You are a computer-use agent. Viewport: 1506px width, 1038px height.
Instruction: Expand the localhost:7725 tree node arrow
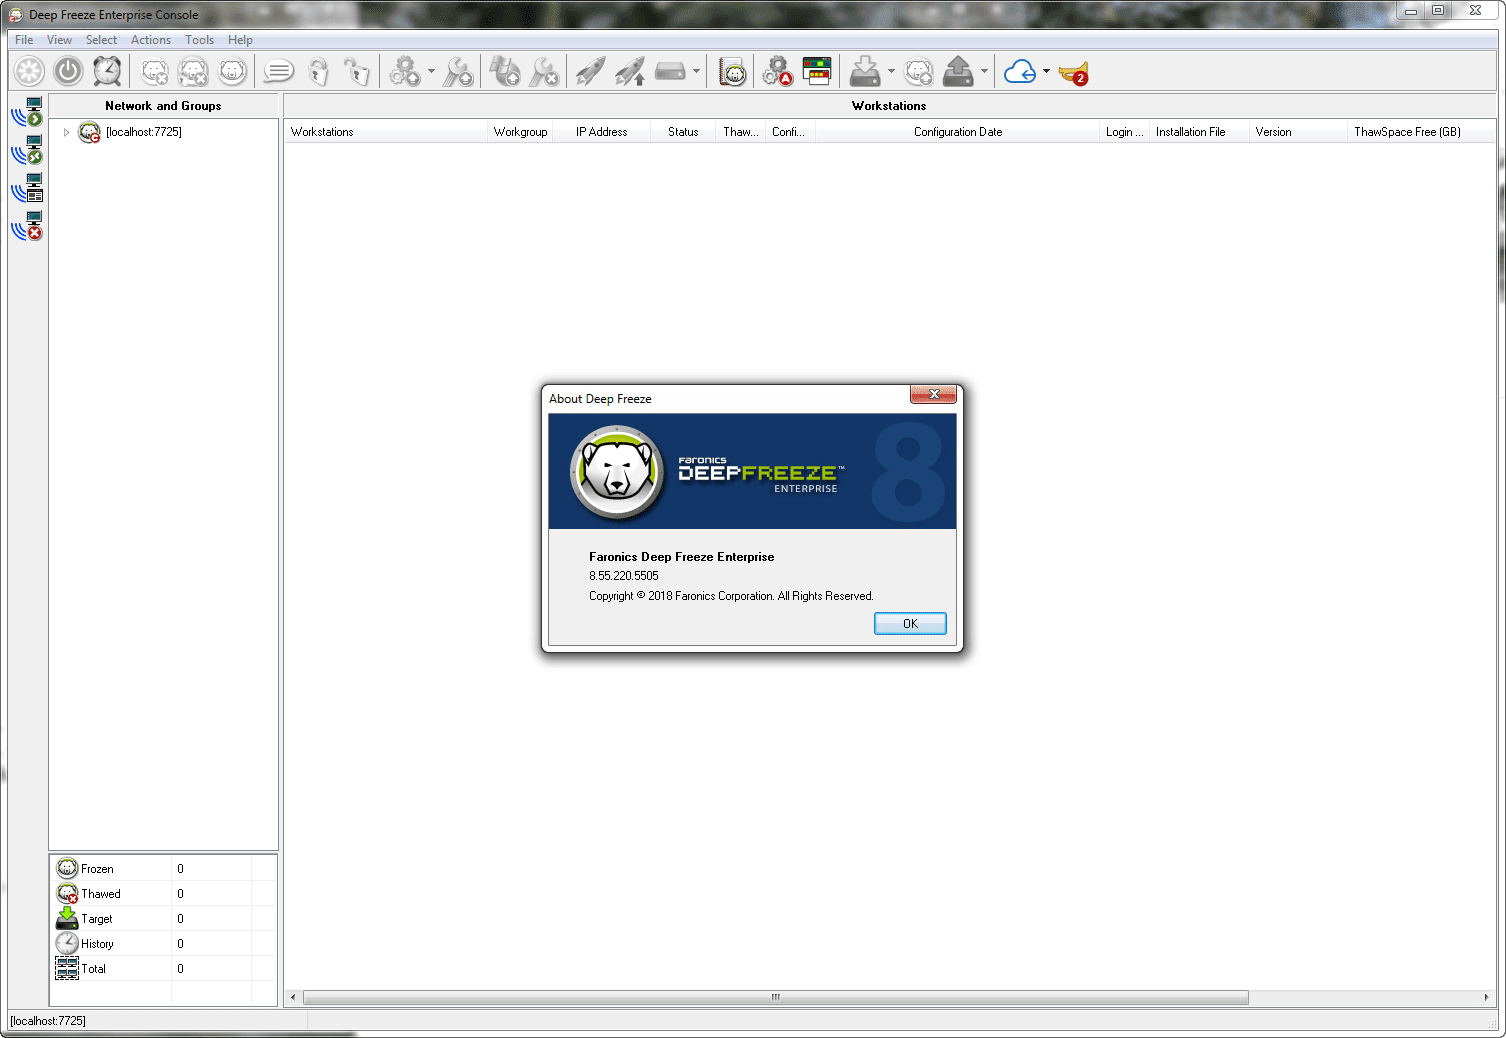click(66, 132)
